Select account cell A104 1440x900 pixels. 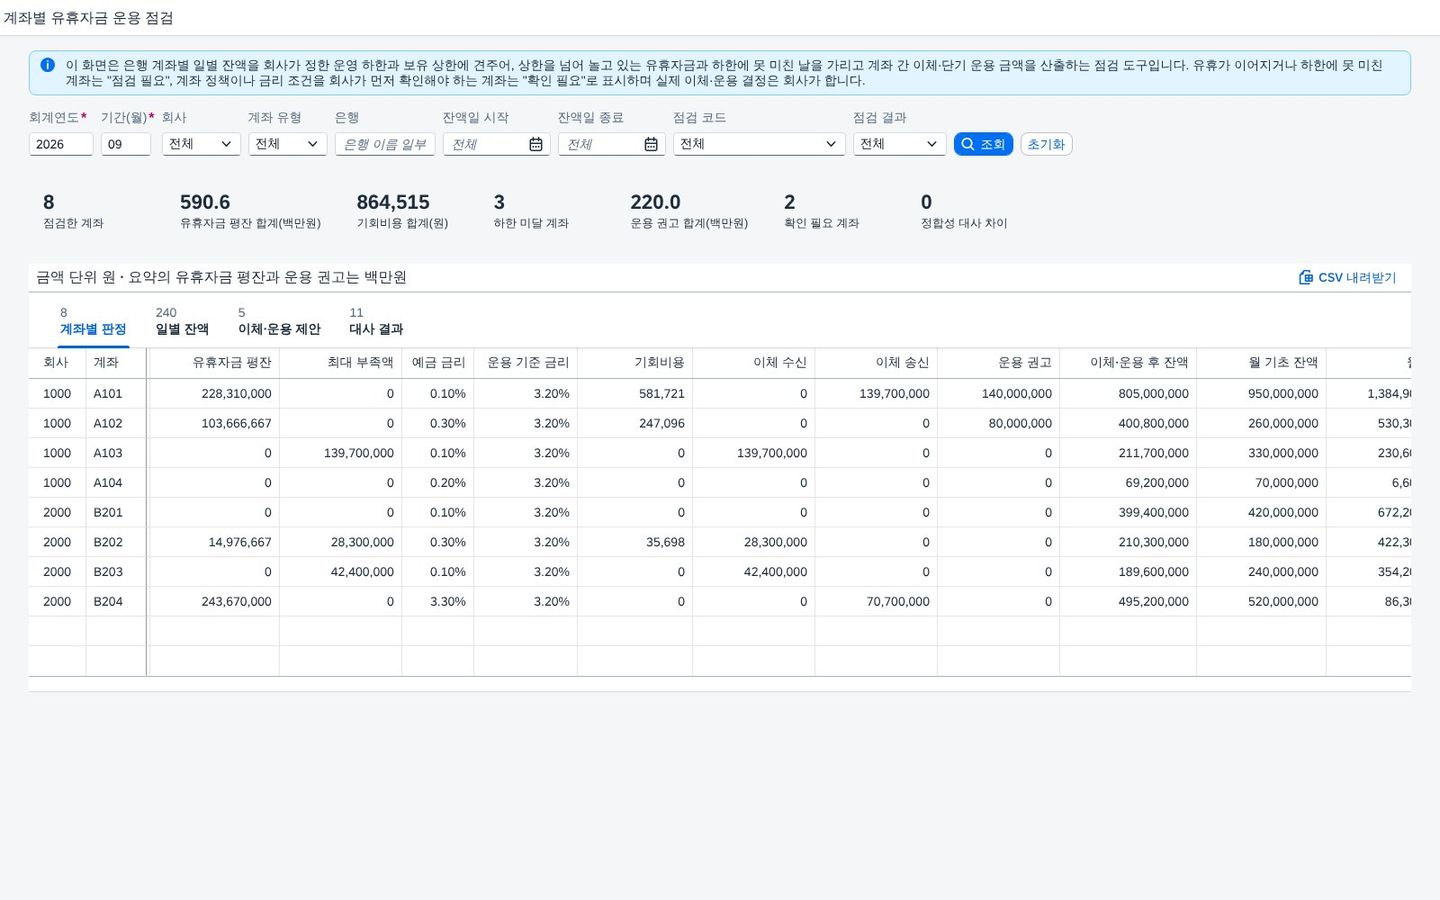[x=116, y=483]
